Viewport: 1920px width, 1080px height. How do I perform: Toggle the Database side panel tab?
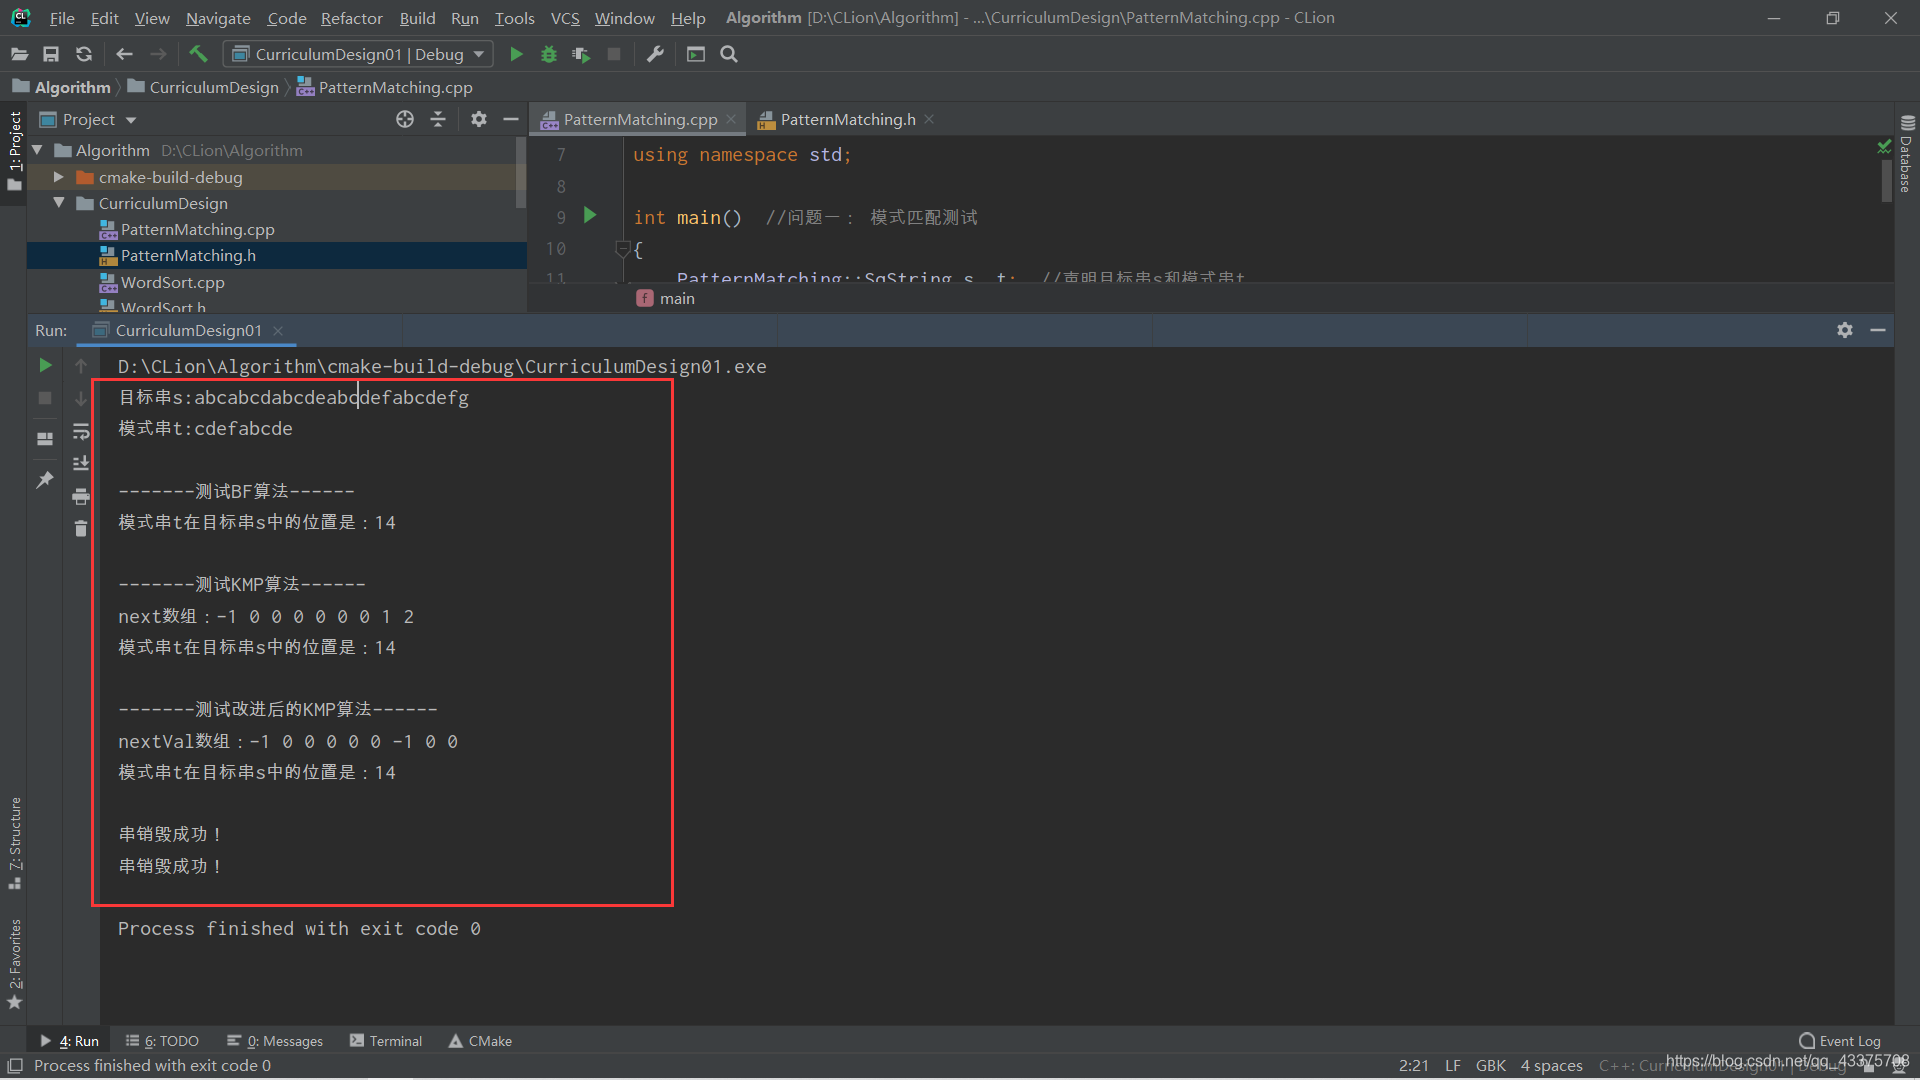coord(1906,154)
